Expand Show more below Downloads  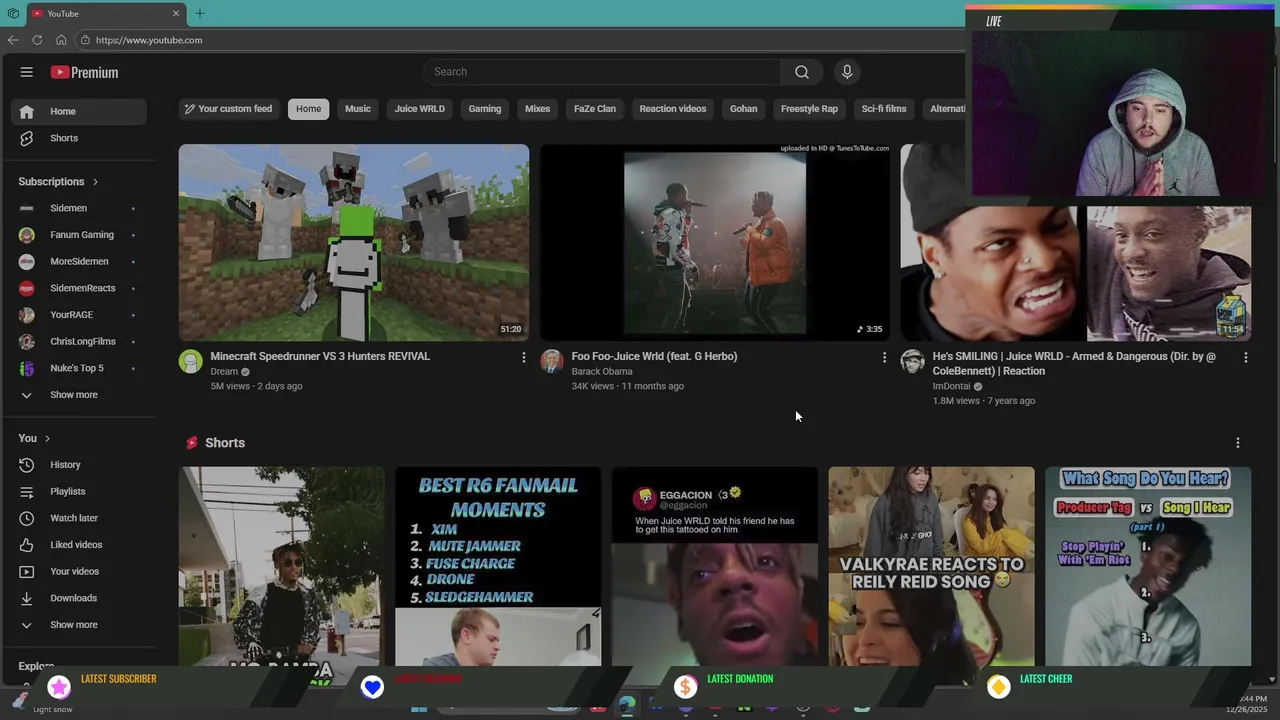tap(79, 625)
